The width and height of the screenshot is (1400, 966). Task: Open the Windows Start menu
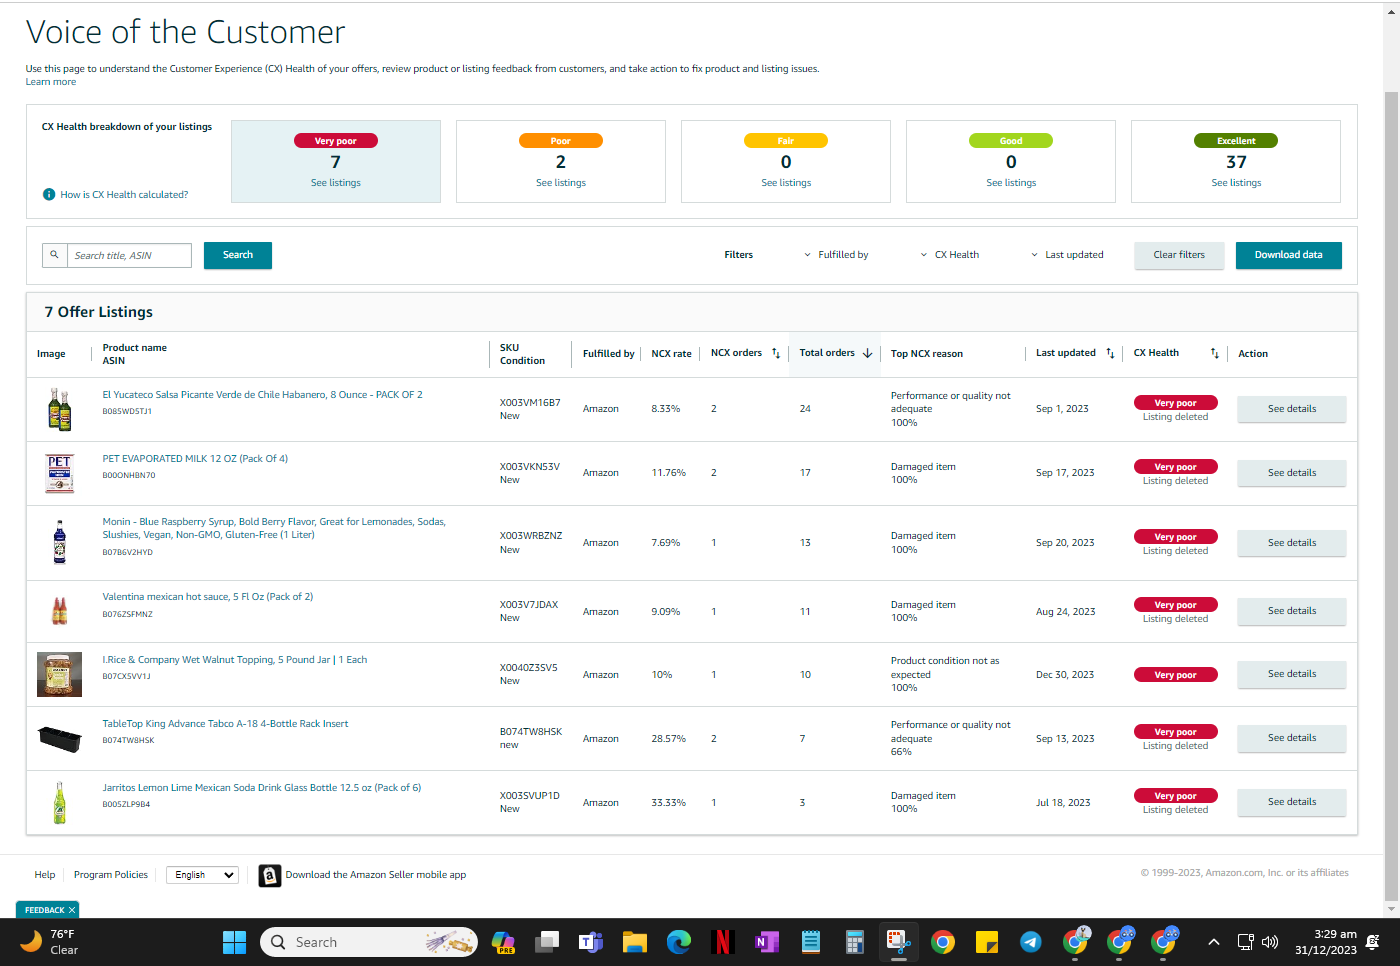pyautogui.click(x=234, y=942)
